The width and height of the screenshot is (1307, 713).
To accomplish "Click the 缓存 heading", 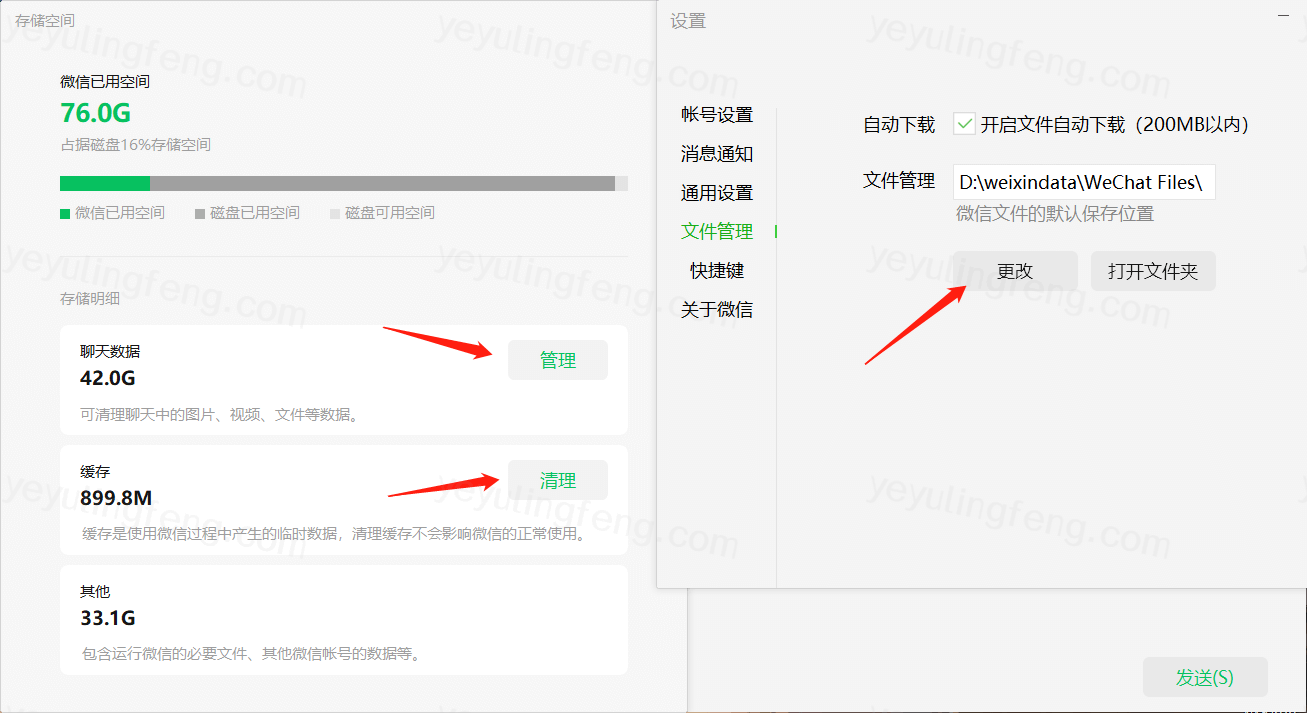I will [95, 472].
